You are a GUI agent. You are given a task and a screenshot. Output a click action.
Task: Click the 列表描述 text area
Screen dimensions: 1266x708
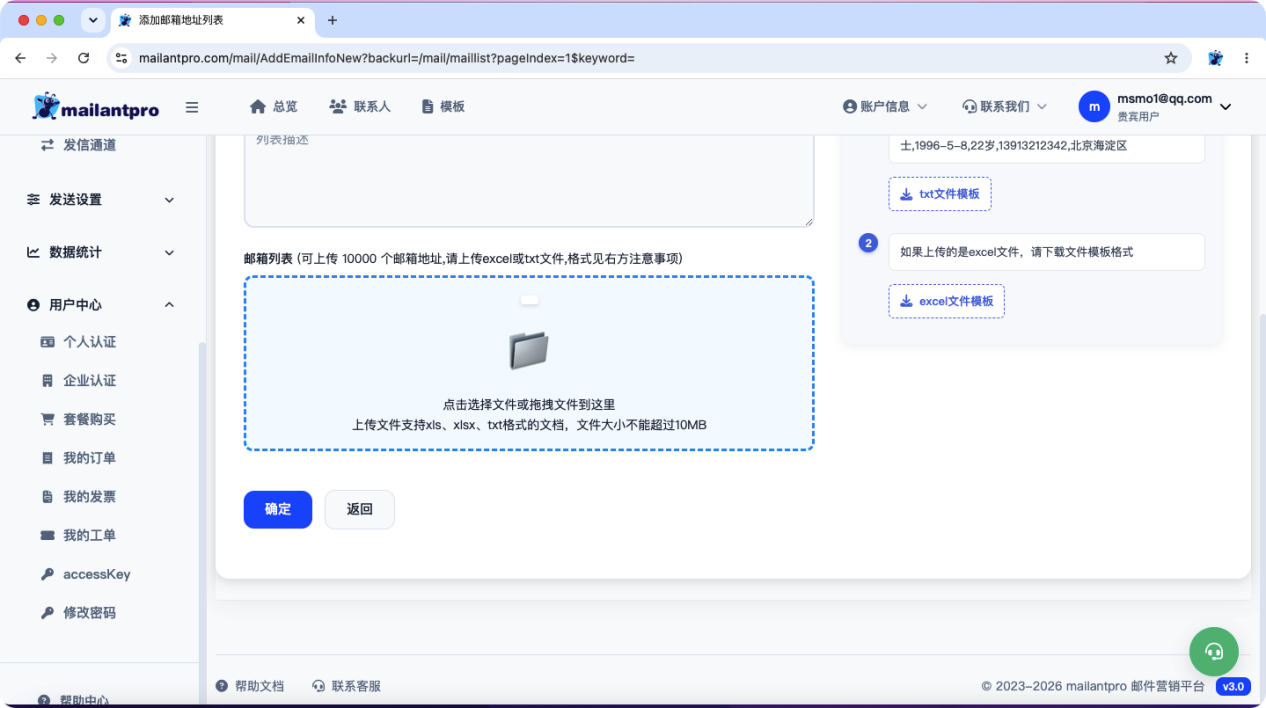529,180
